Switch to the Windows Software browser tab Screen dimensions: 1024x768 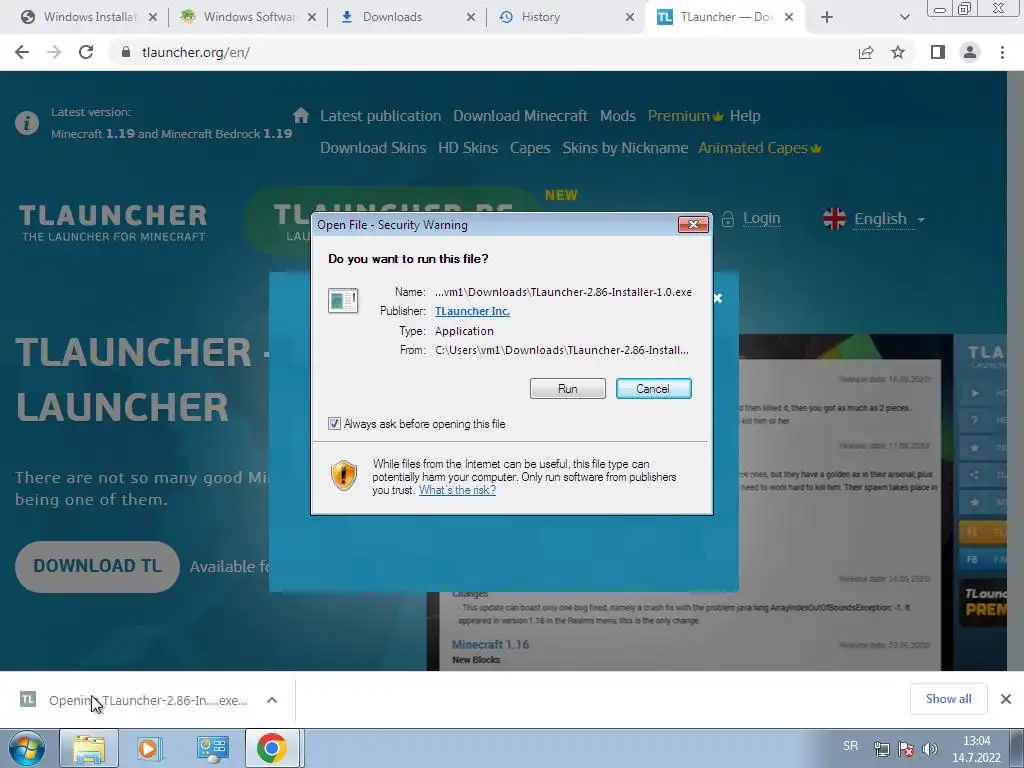pyautogui.click(x=249, y=17)
